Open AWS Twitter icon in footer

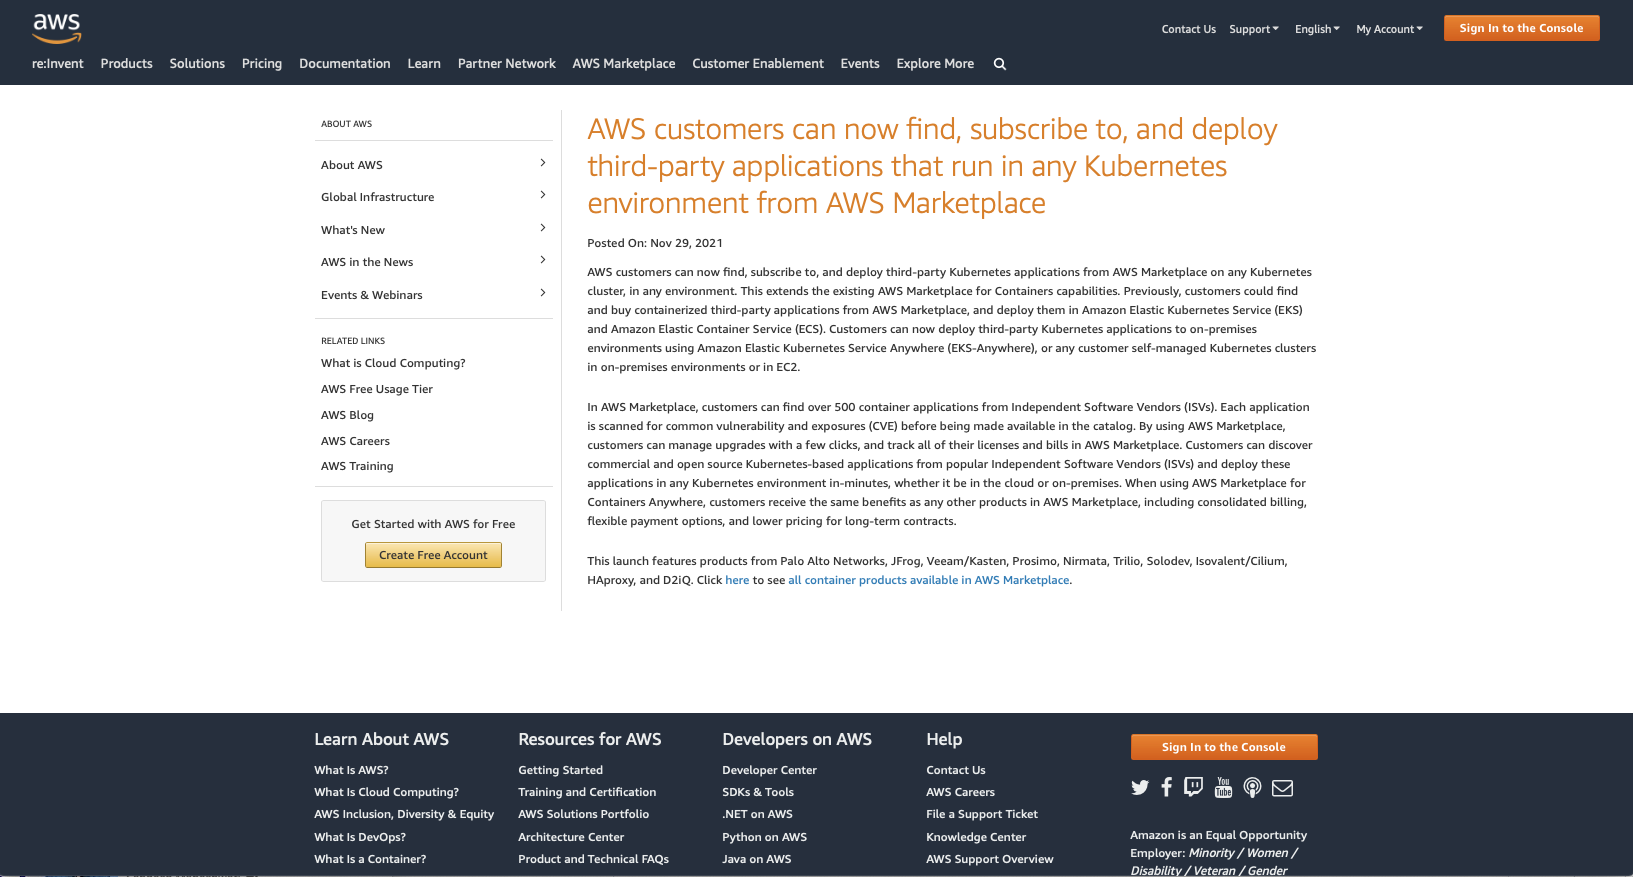coord(1140,788)
